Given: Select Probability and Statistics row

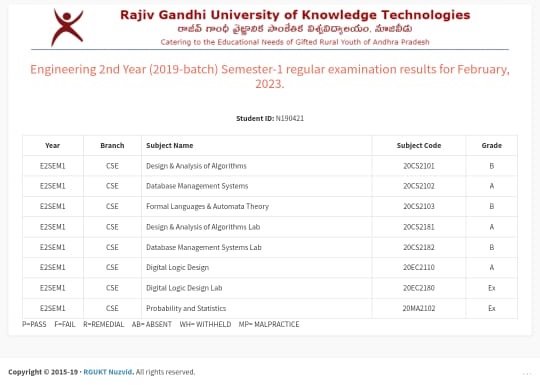Looking at the screenshot, I should click(270, 308).
